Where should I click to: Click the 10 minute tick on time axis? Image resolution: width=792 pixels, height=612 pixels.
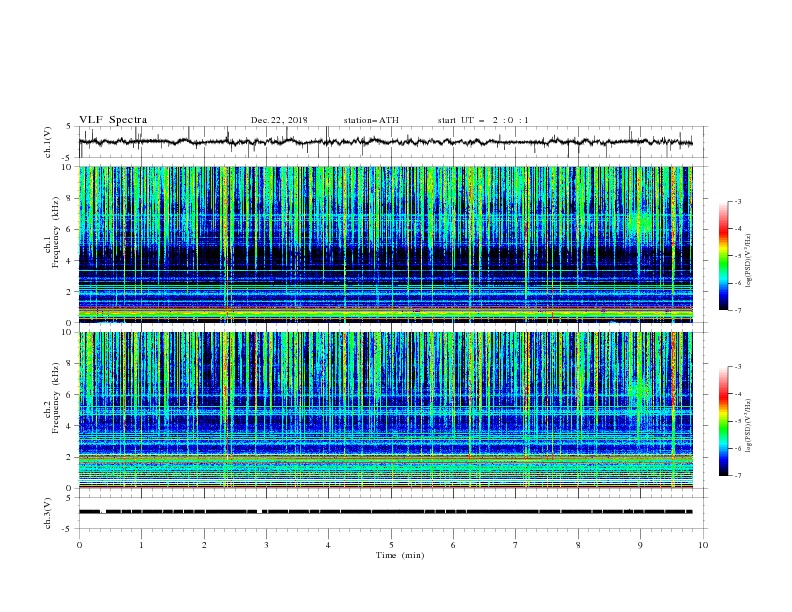click(x=703, y=545)
